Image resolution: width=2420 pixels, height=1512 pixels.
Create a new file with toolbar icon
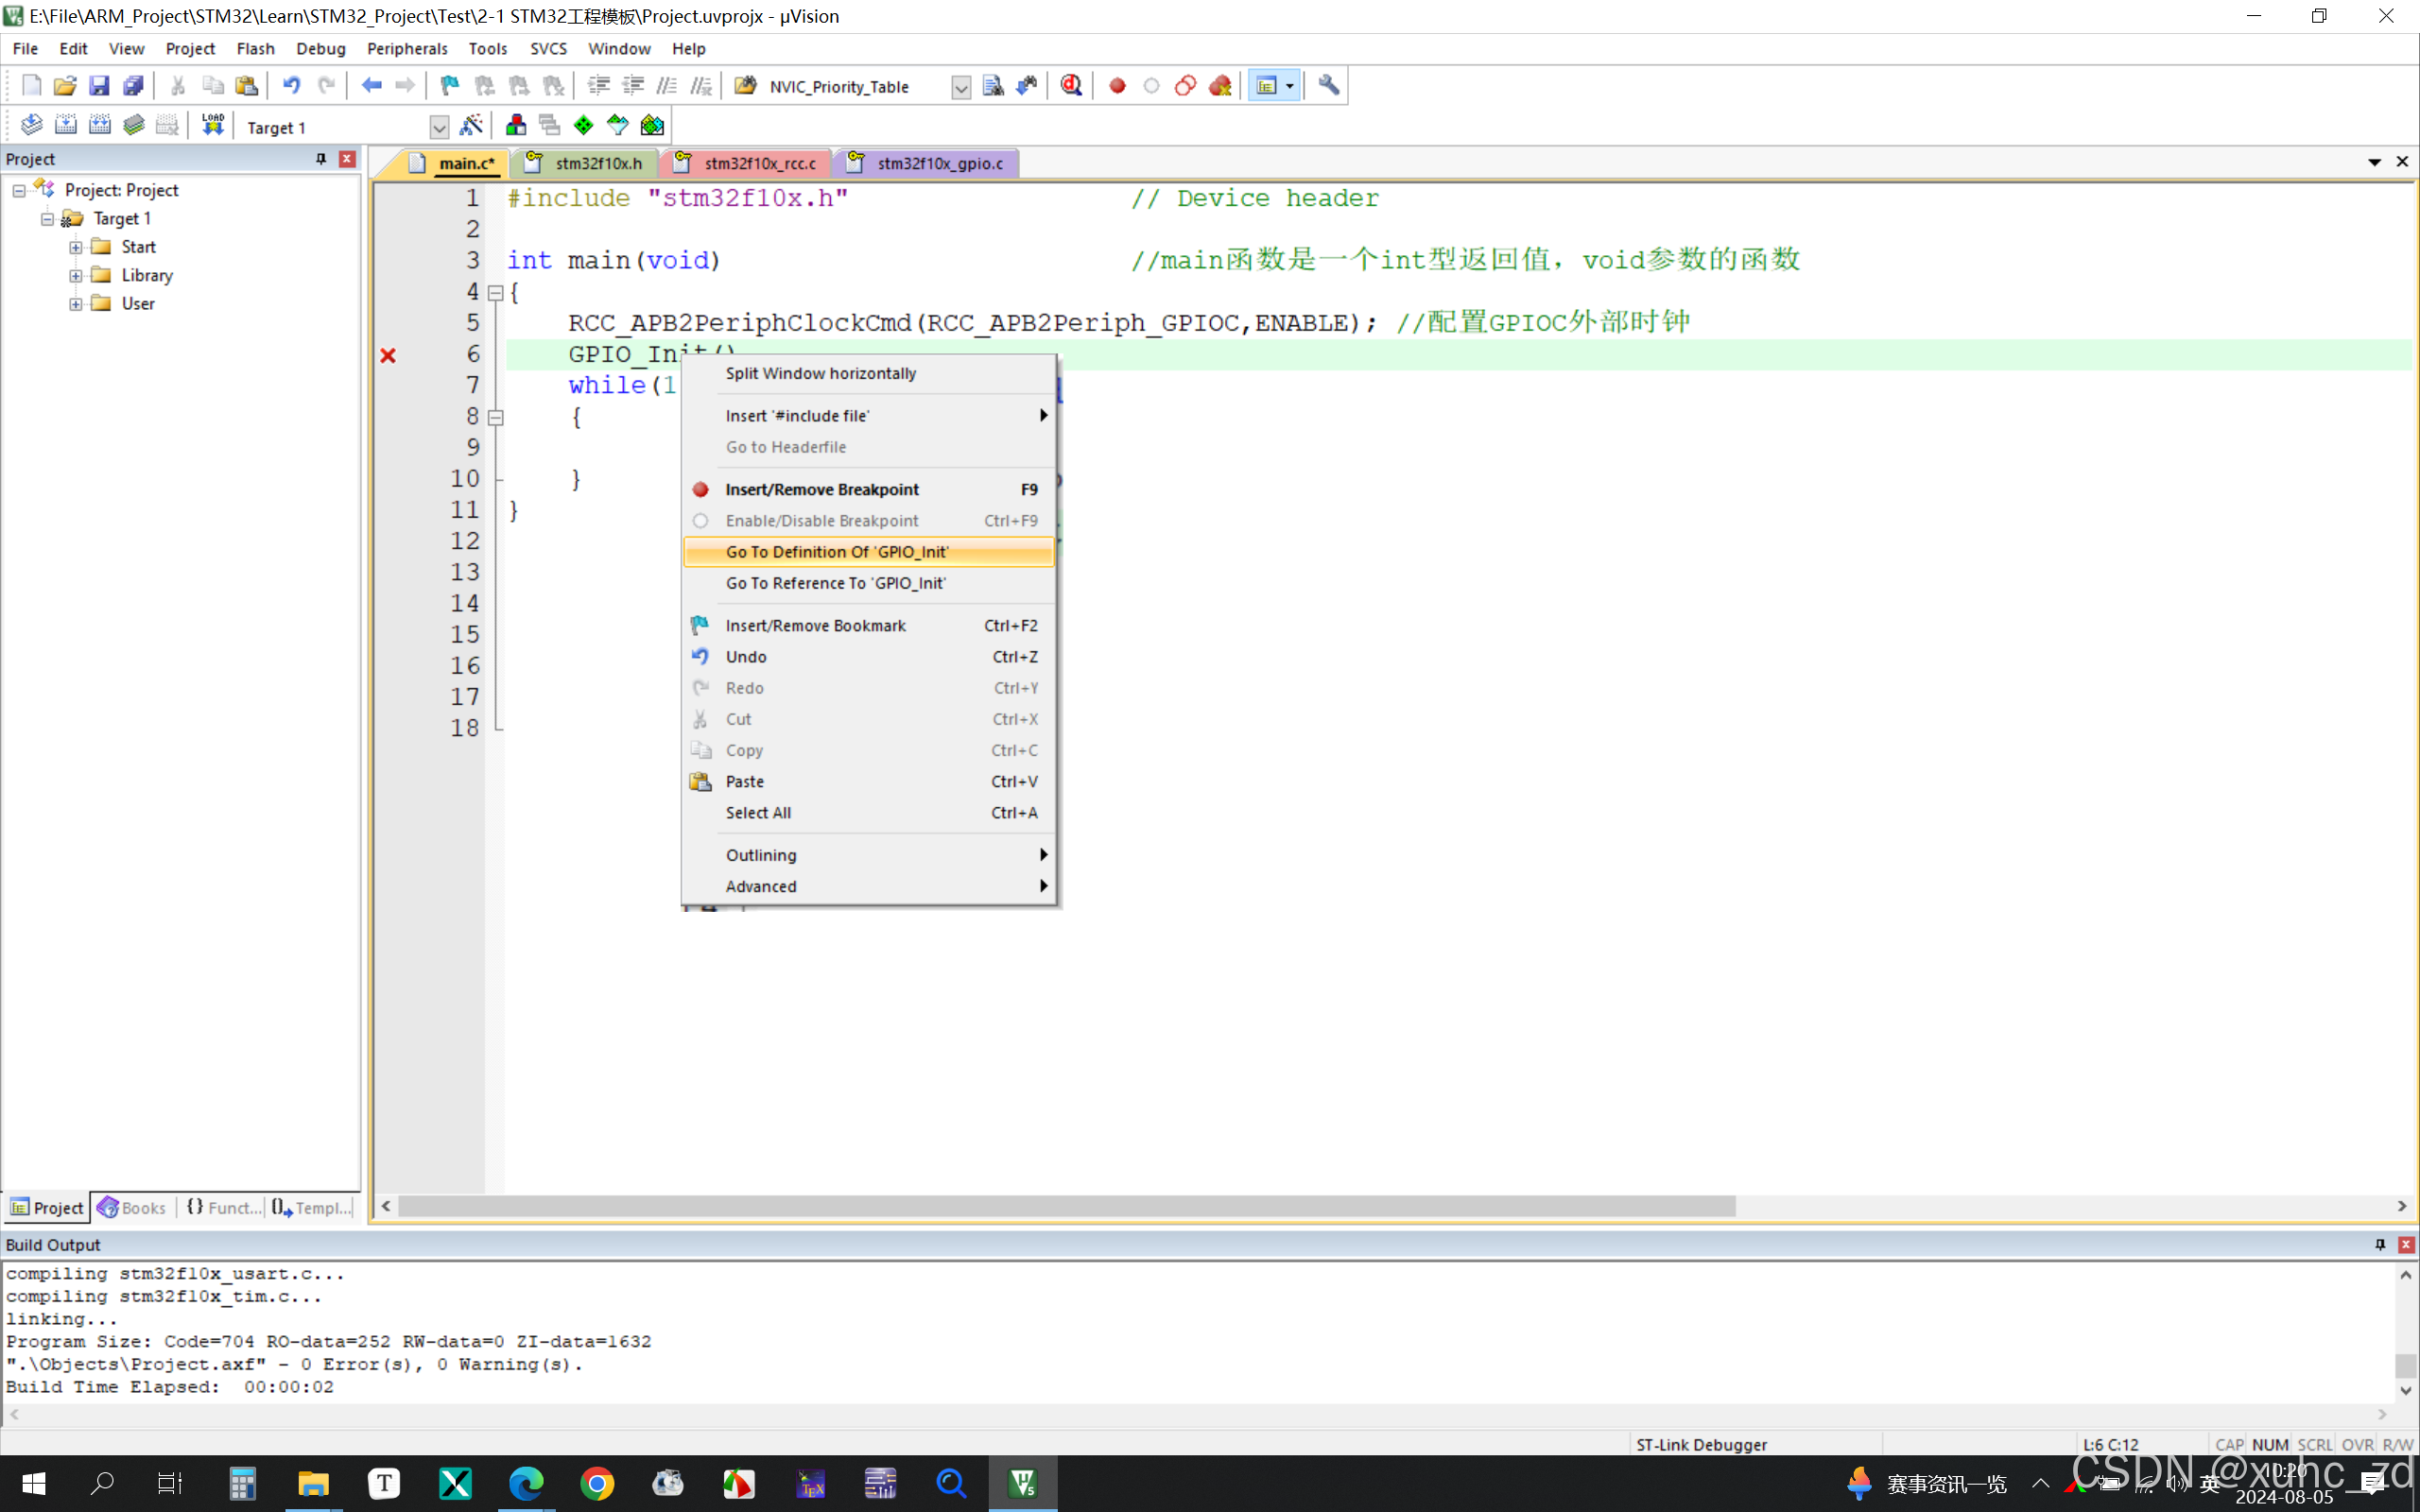pyautogui.click(x=31, y=86)
